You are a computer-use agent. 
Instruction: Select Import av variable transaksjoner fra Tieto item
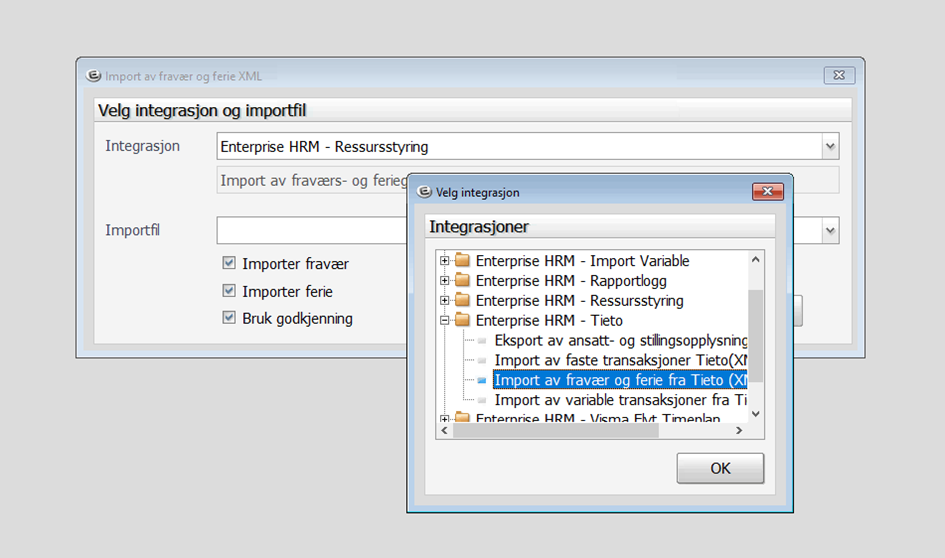(x=620, y=400)
